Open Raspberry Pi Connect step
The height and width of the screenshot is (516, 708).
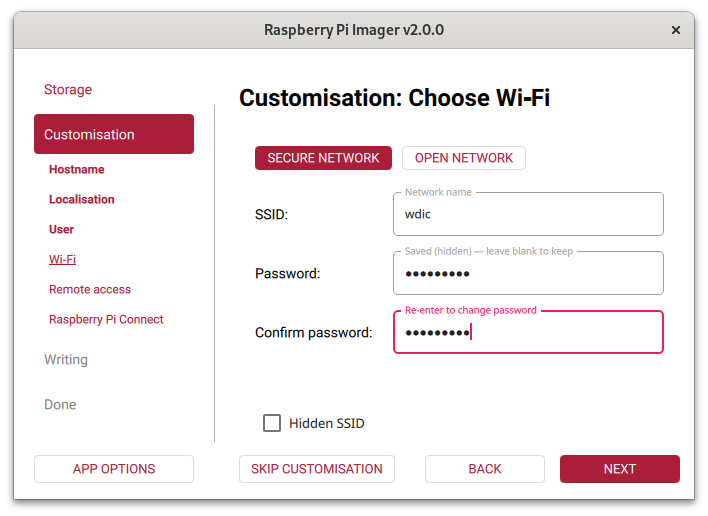(x=106, y=320)
